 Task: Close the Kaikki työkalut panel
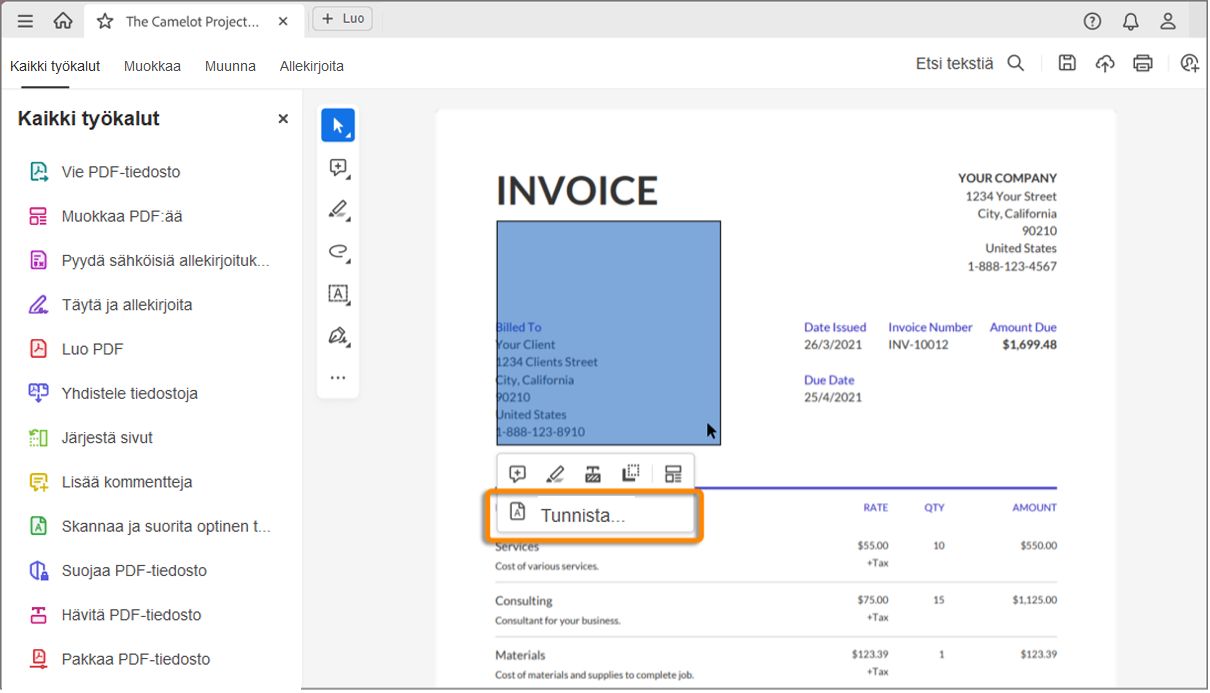283,119
